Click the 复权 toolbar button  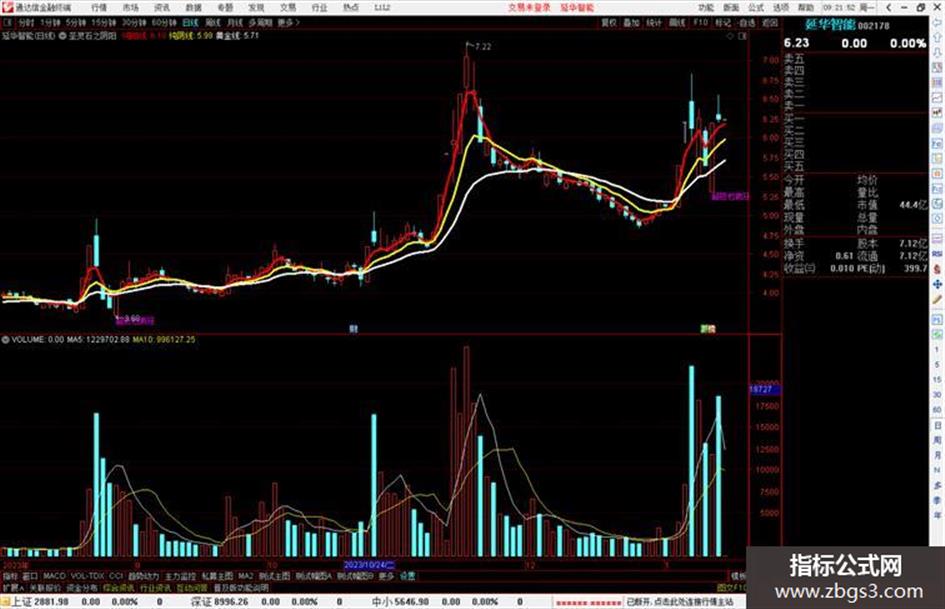609,23
